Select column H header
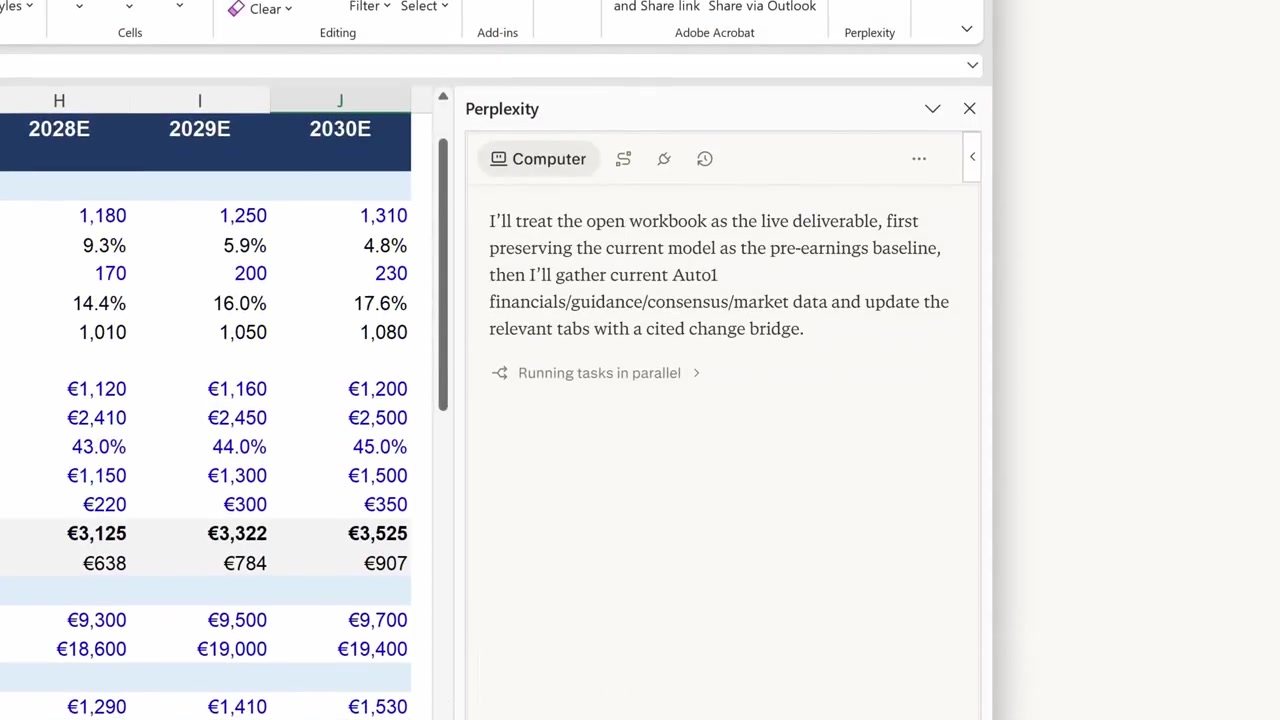1280x720 pixels. 59,101
